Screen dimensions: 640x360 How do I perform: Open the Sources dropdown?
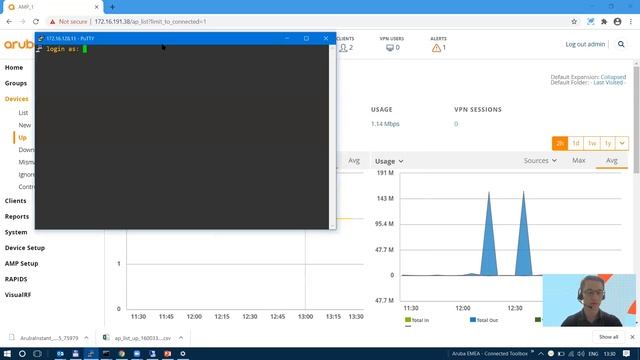(540, 161)
